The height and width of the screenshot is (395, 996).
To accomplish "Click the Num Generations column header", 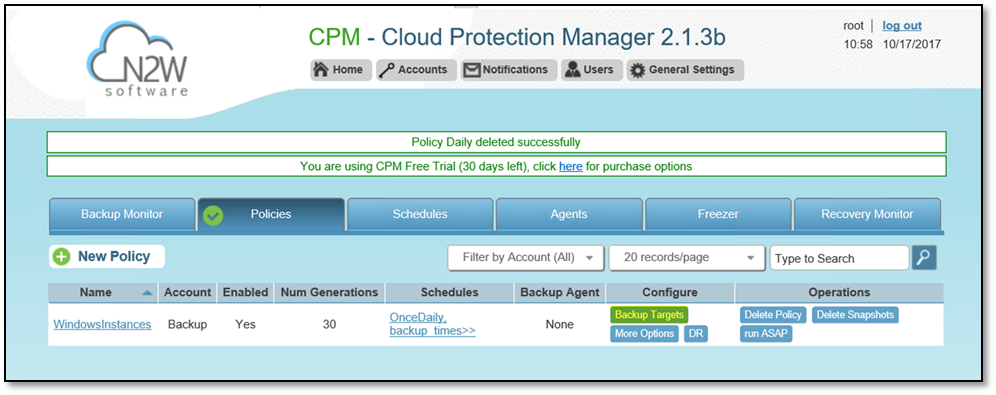I will click(330, 293).
